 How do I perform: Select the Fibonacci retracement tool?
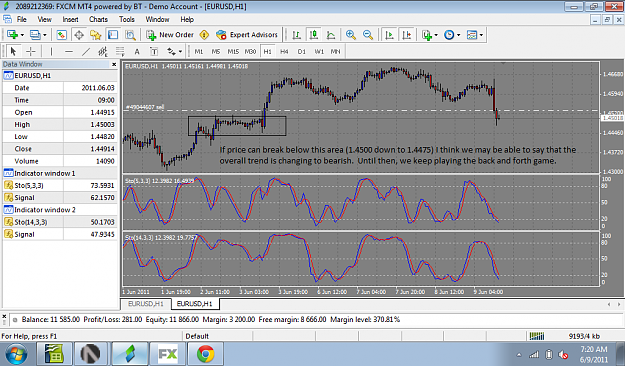pyautogui.click(x=120, y=51)
